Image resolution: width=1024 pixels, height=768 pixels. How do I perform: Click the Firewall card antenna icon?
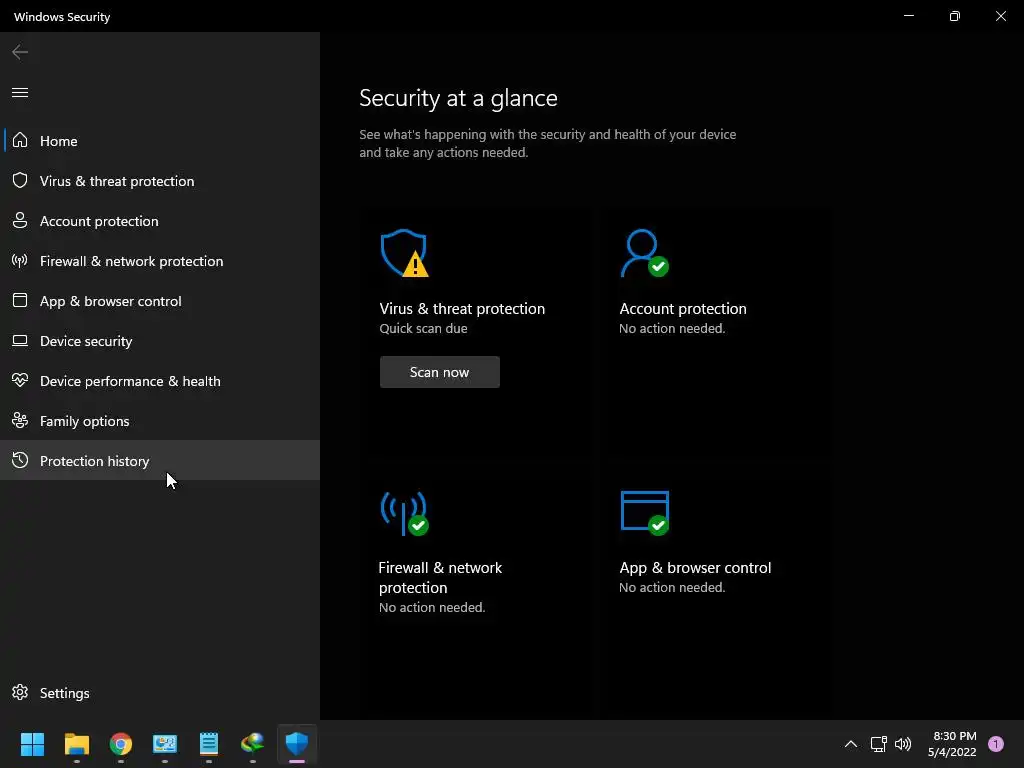pyautogui.click(x=404, y=513)
